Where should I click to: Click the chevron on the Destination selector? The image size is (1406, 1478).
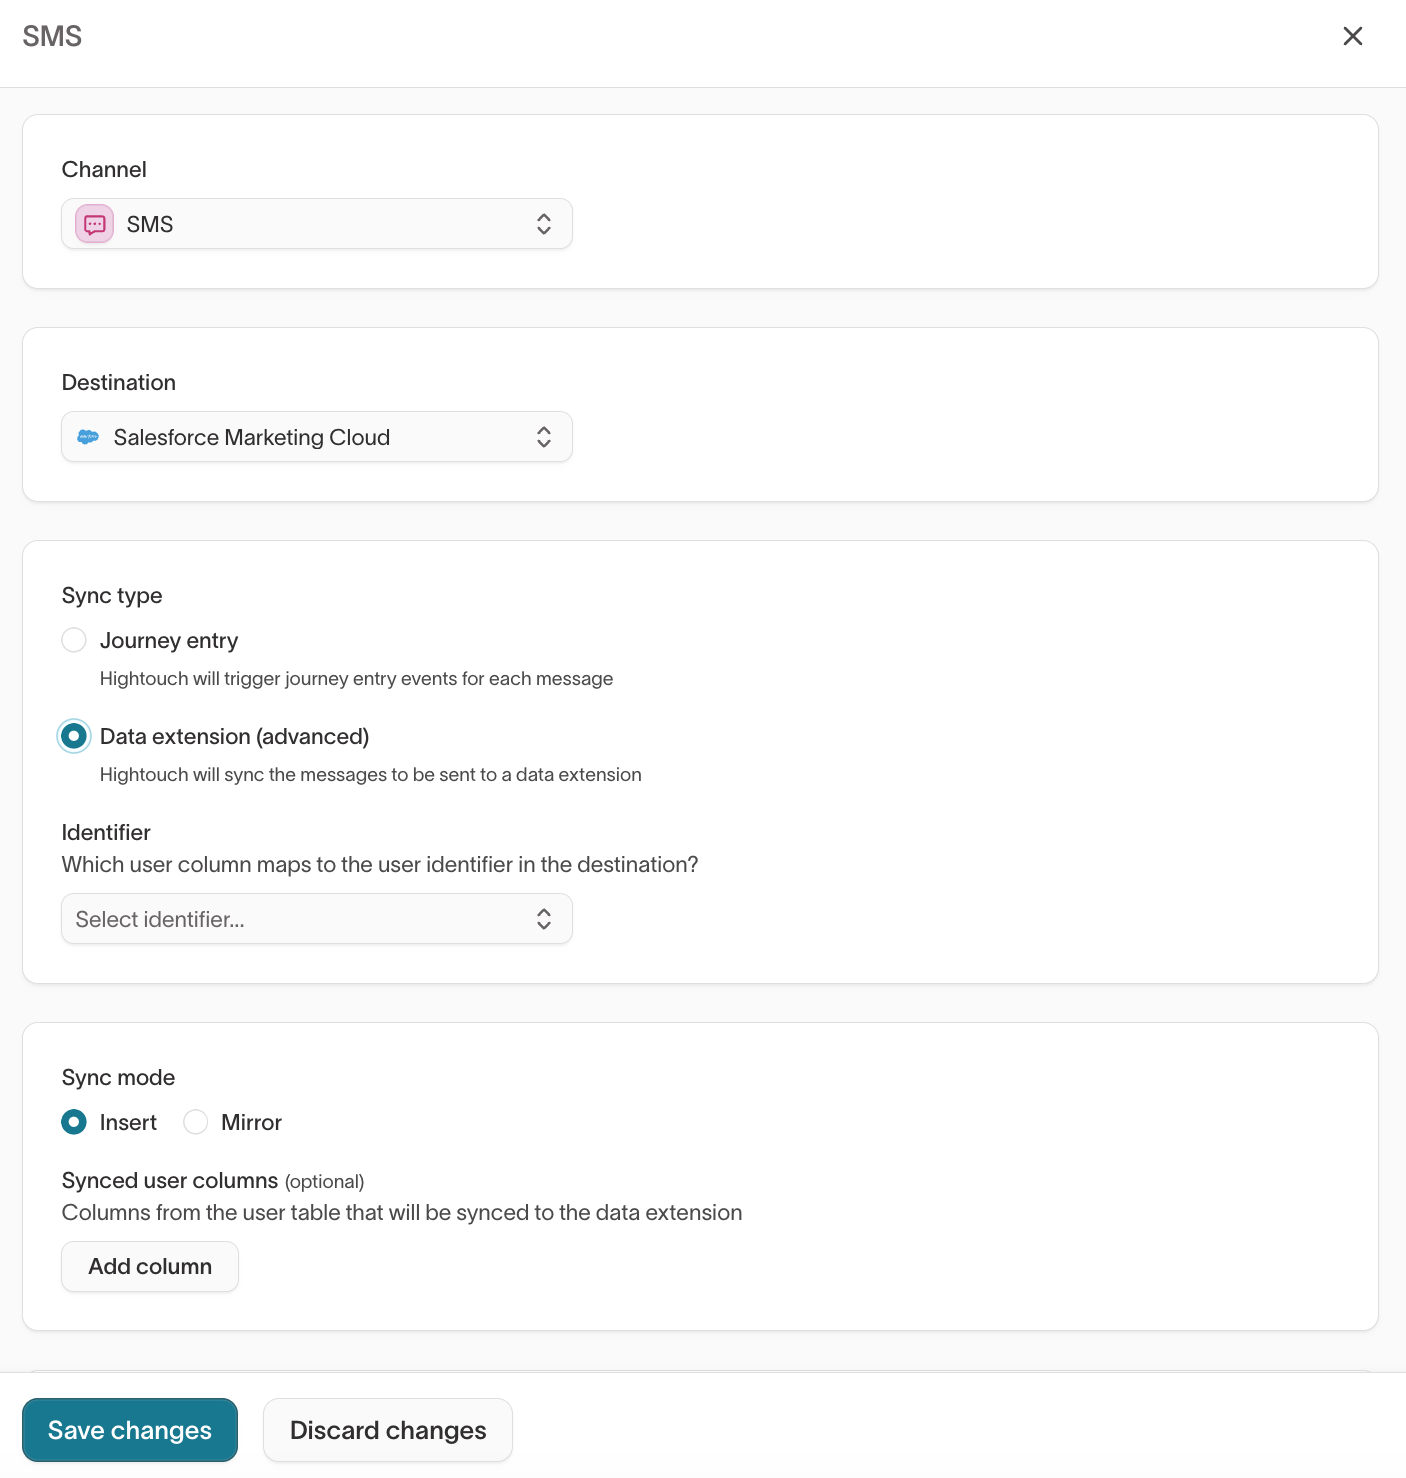tap(544, 437)
